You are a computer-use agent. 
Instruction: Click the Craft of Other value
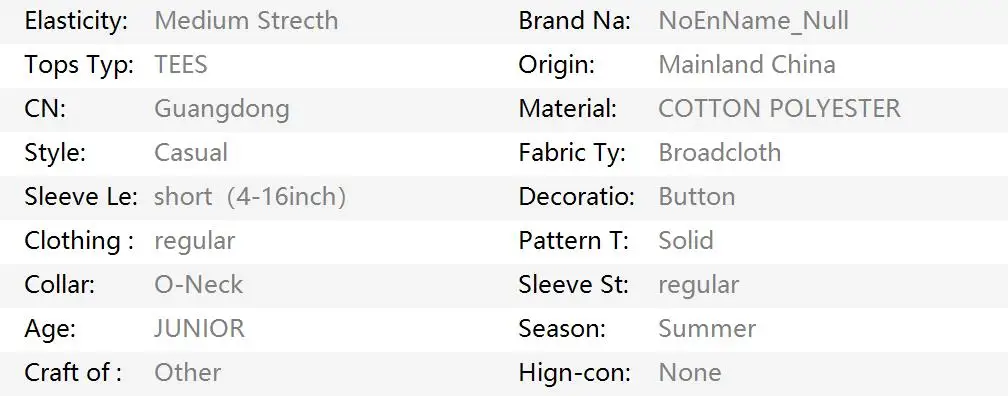click(188, 372)
